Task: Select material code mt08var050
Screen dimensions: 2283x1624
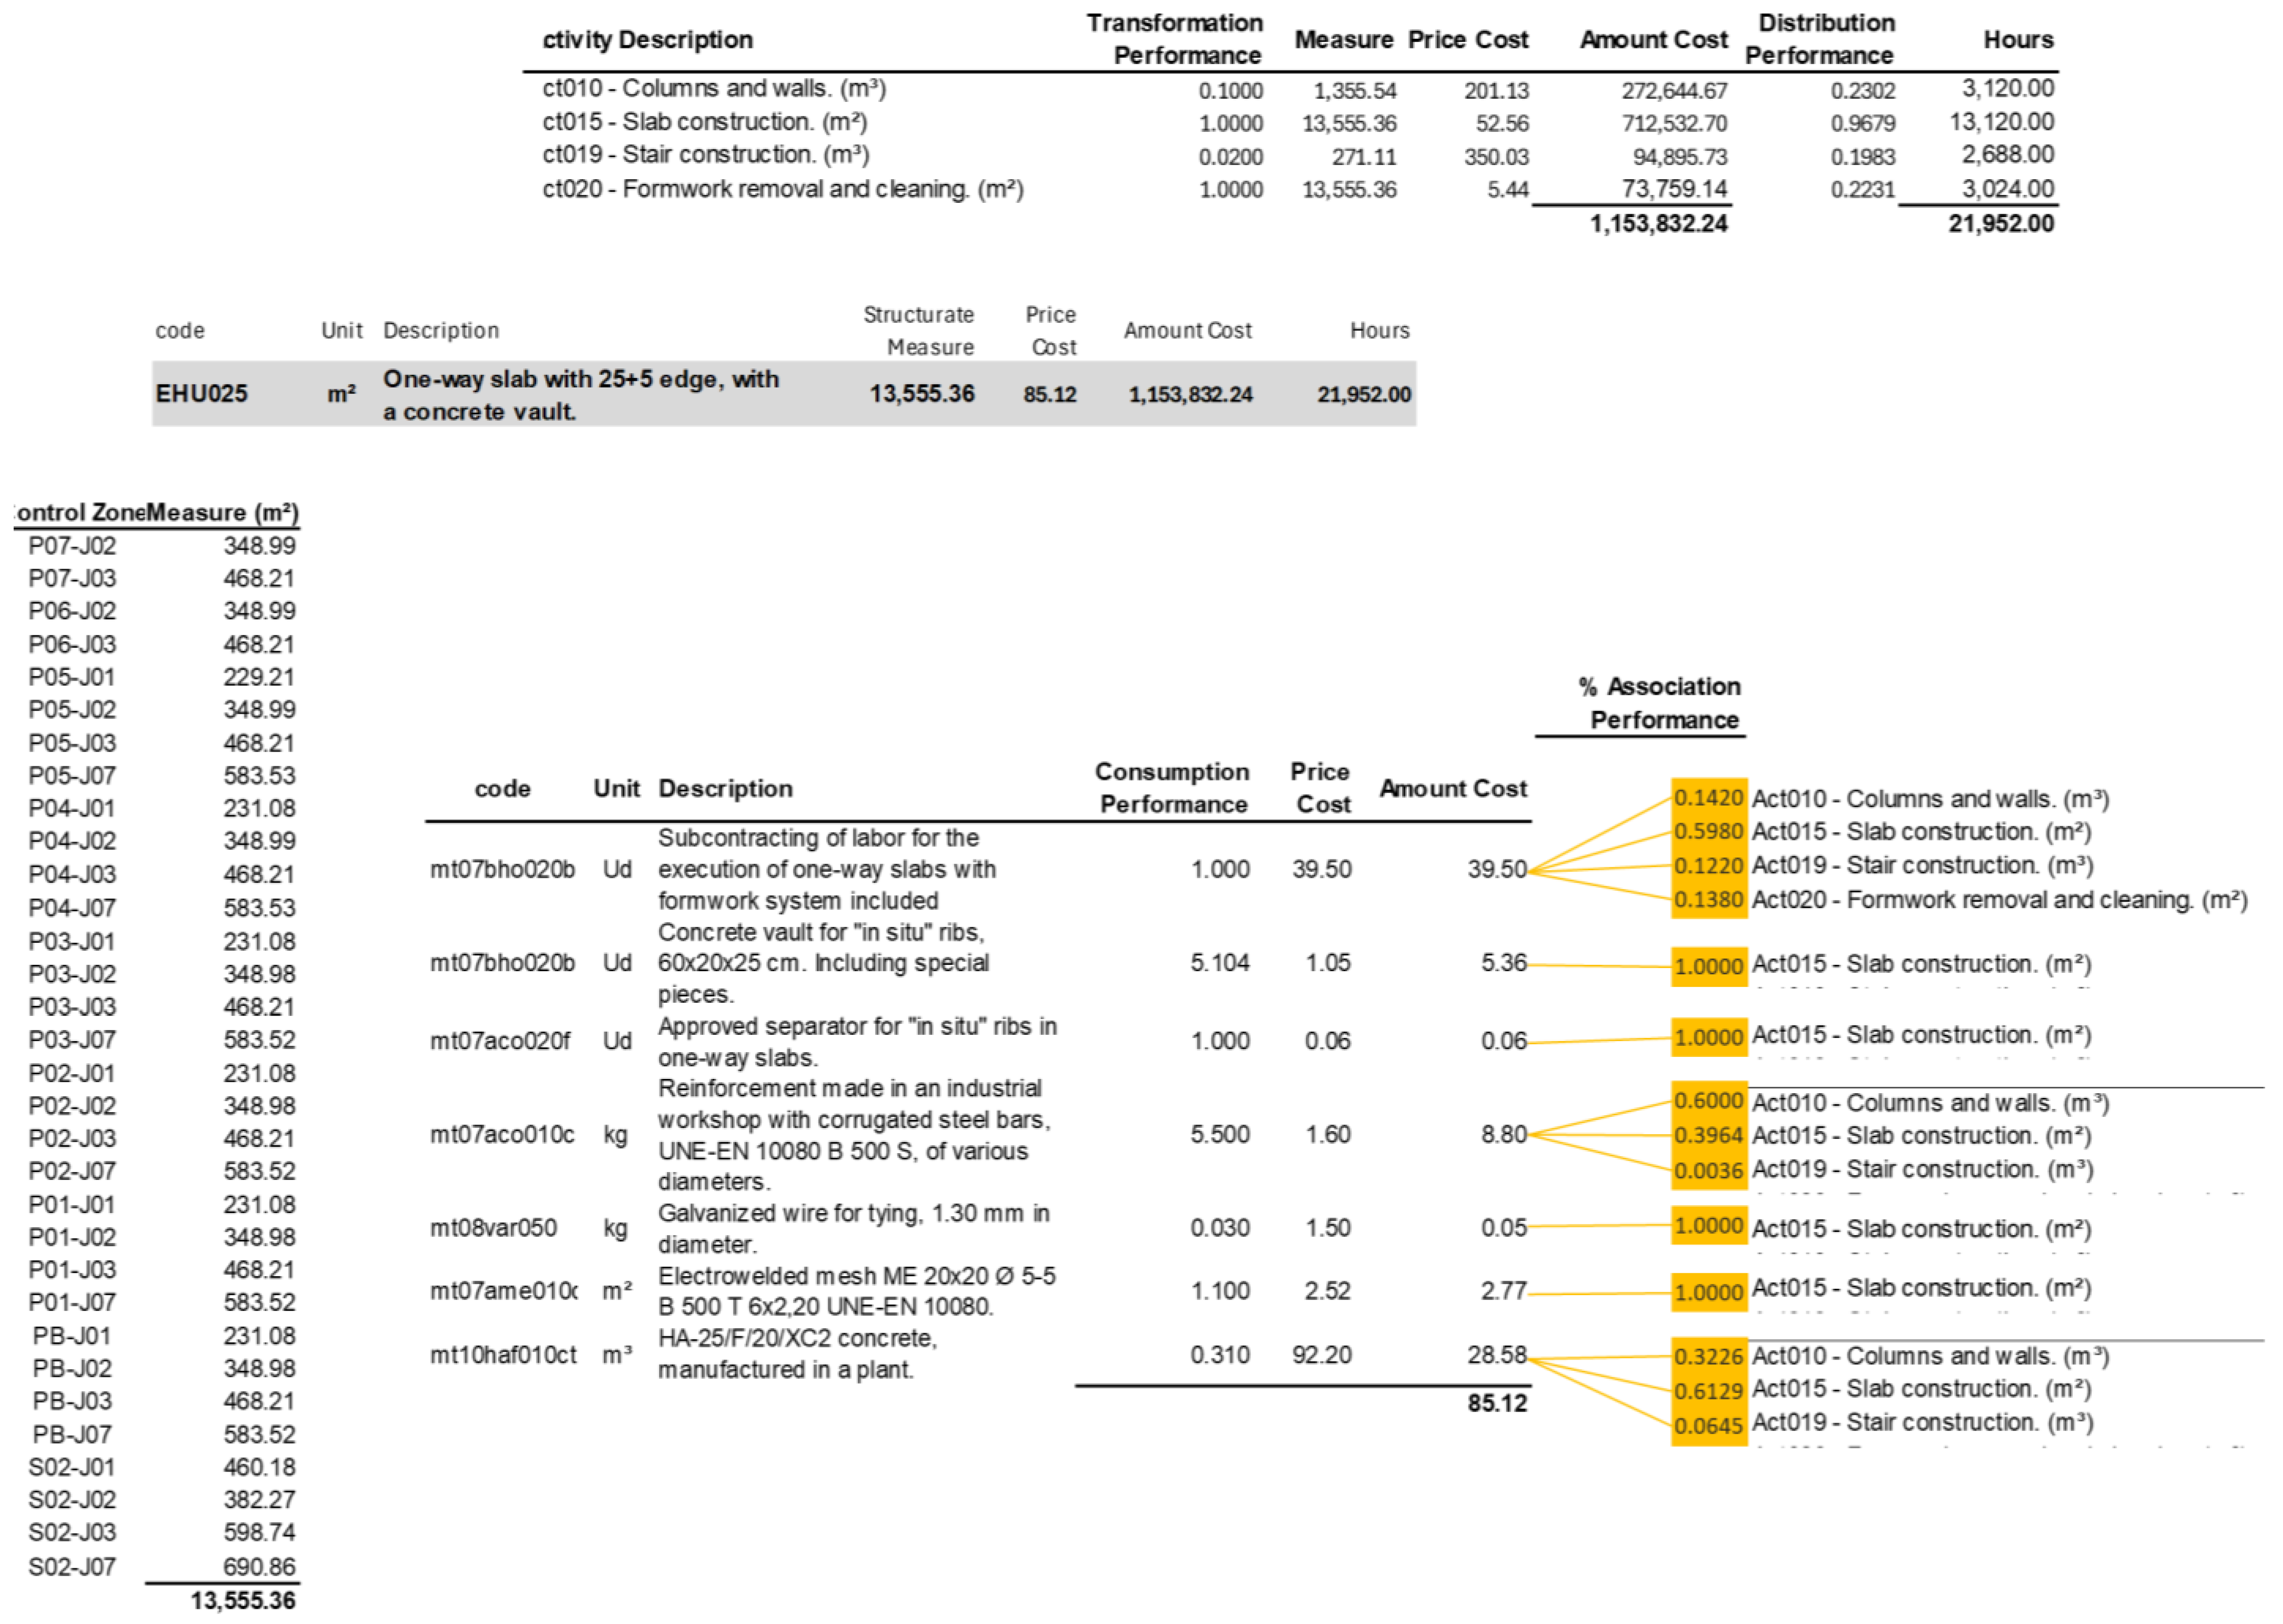Action: [493, 1228]
